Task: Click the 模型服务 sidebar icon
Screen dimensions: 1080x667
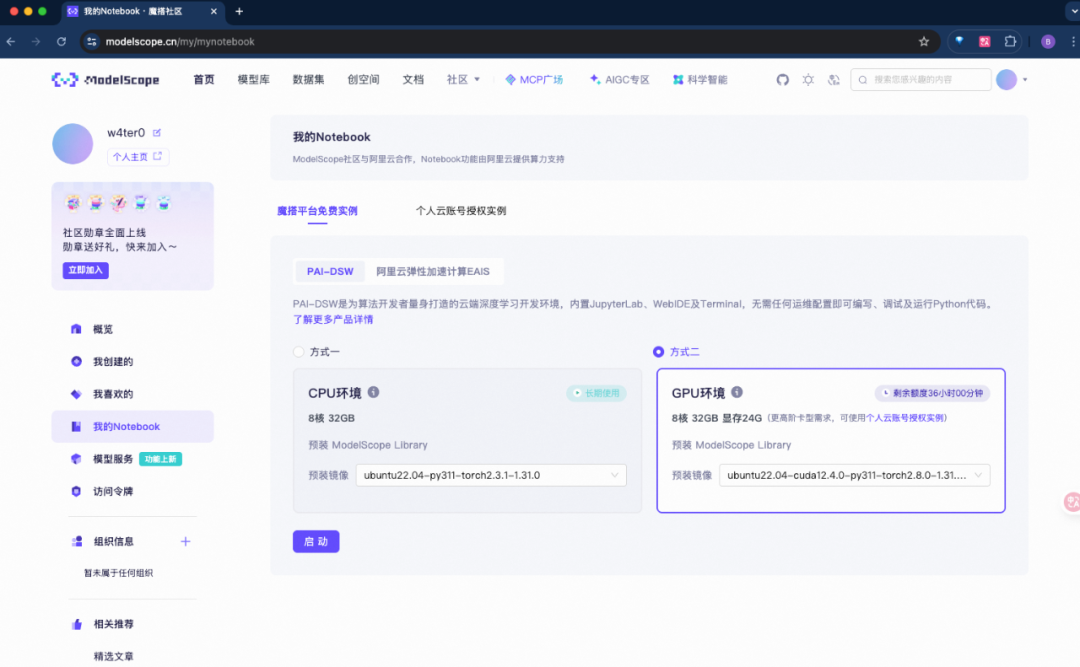Action: point(76,459)
